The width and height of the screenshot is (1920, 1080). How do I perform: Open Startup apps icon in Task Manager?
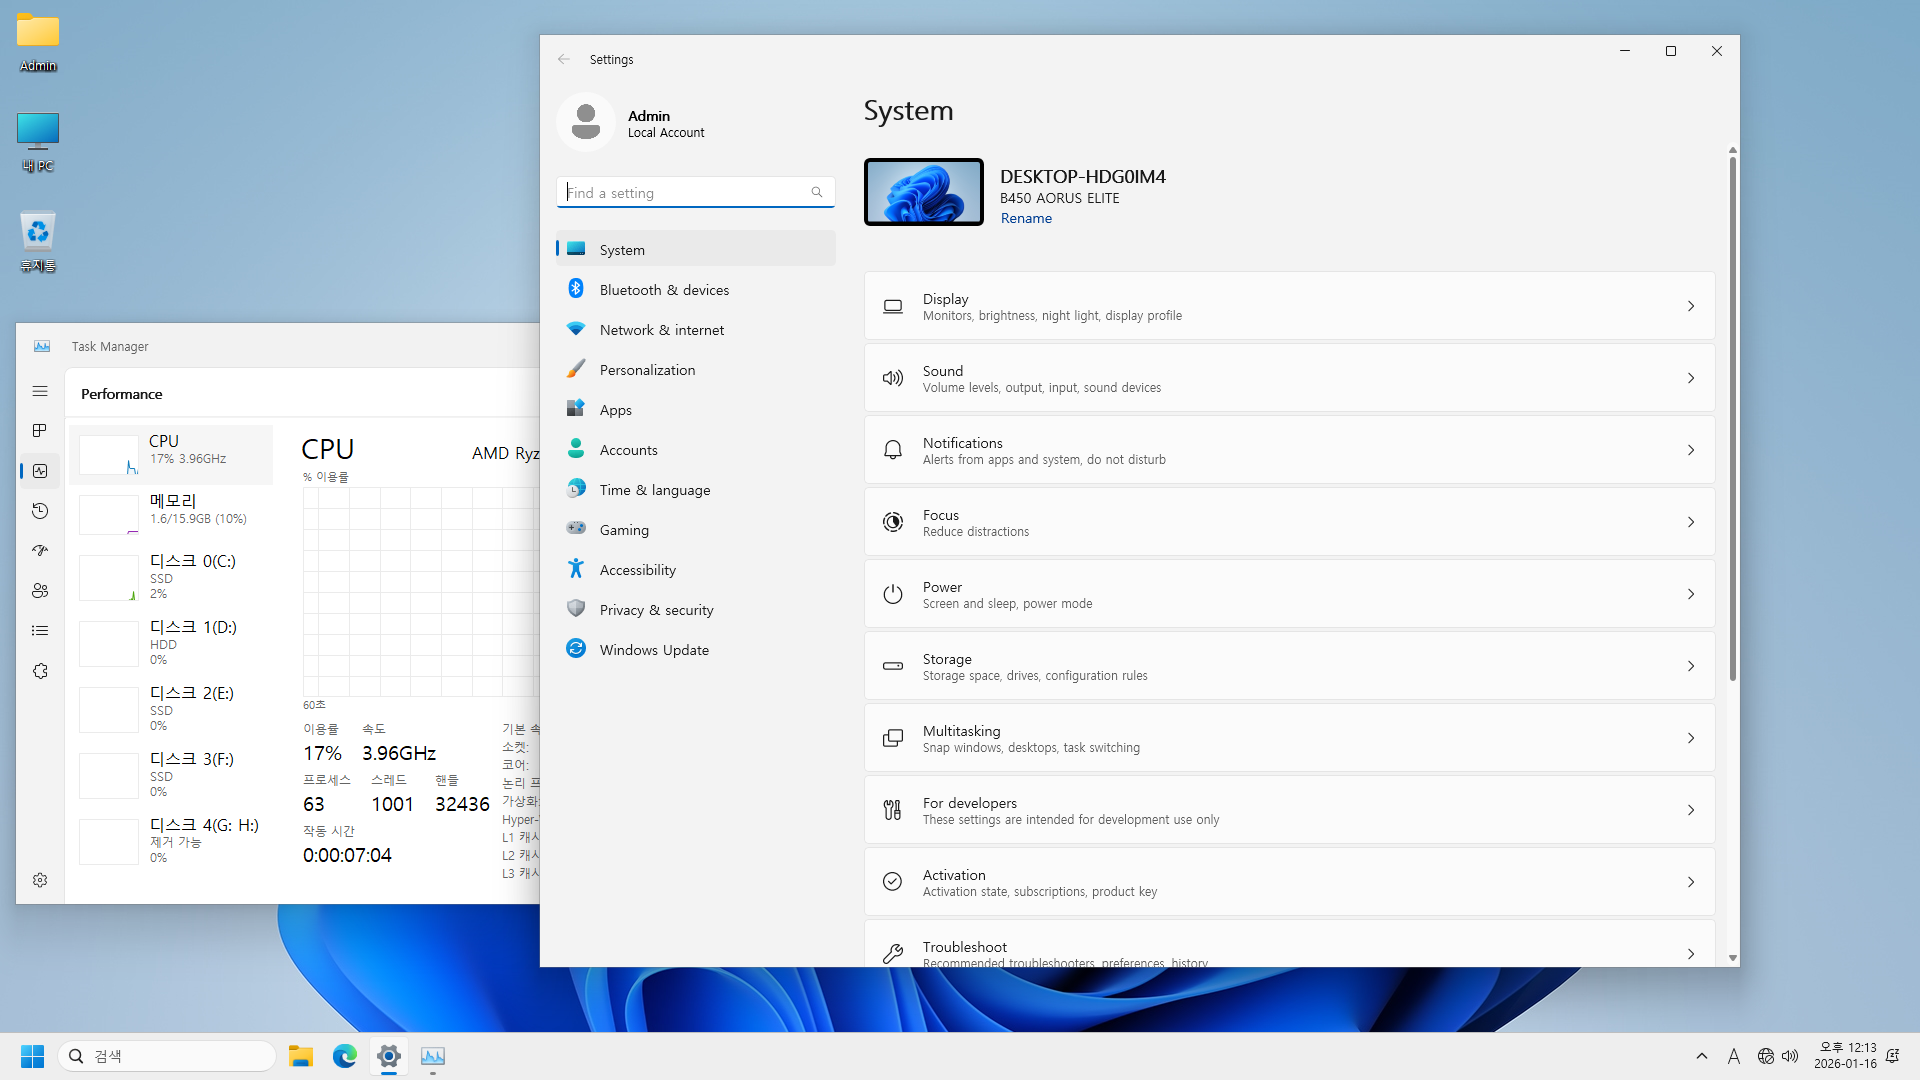point(40,551)
